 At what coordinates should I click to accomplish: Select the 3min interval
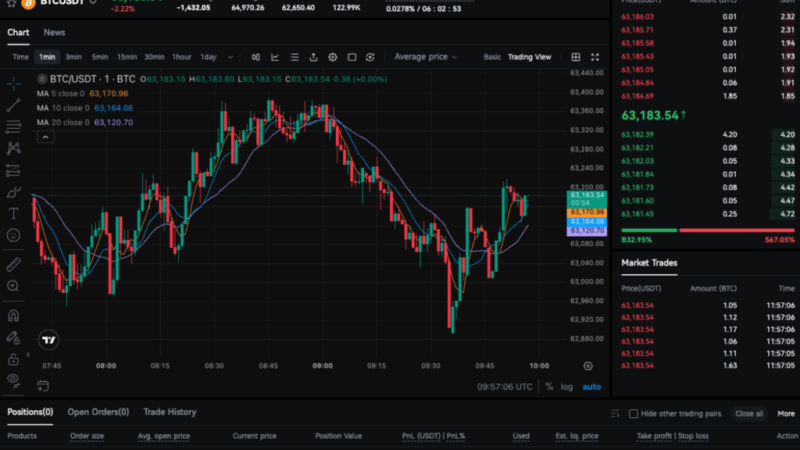click(73, 57)
